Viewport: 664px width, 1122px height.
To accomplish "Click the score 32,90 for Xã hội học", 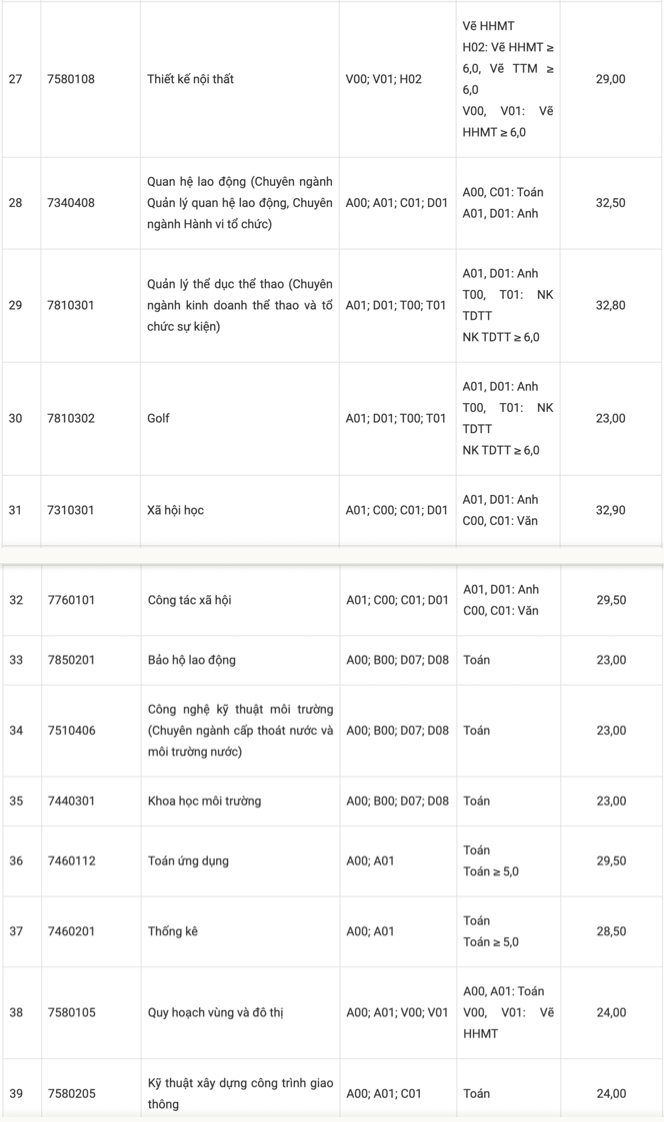I will point(610,510).
